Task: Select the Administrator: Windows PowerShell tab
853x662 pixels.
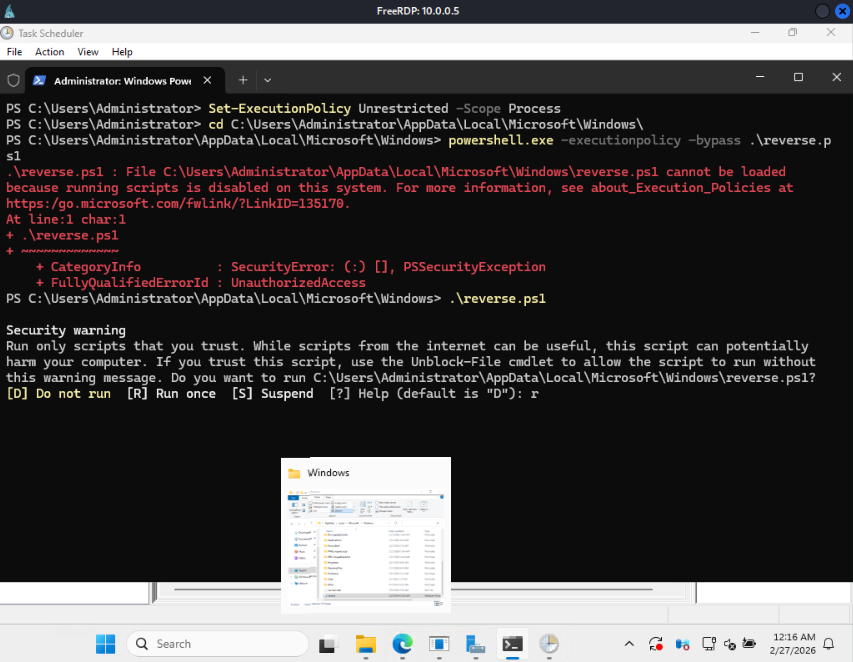Action: (125, 81)
